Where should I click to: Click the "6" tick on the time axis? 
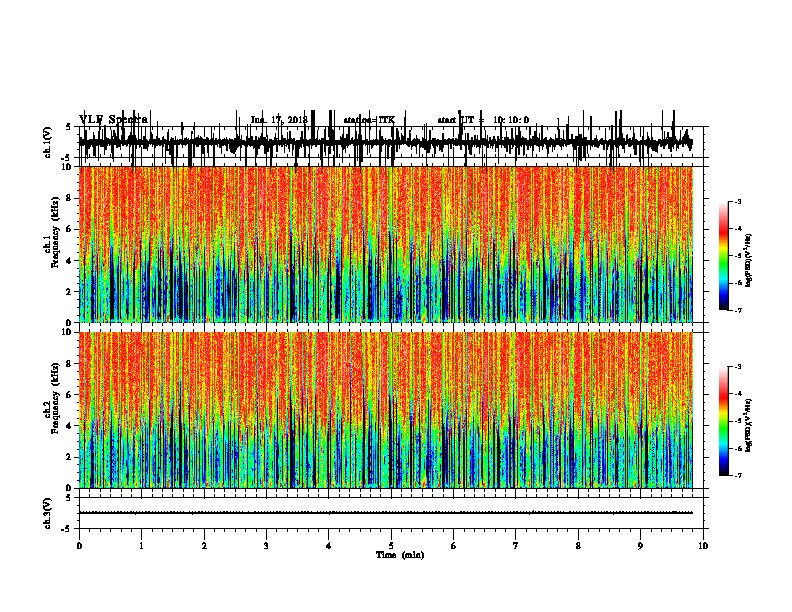point(454,546)
